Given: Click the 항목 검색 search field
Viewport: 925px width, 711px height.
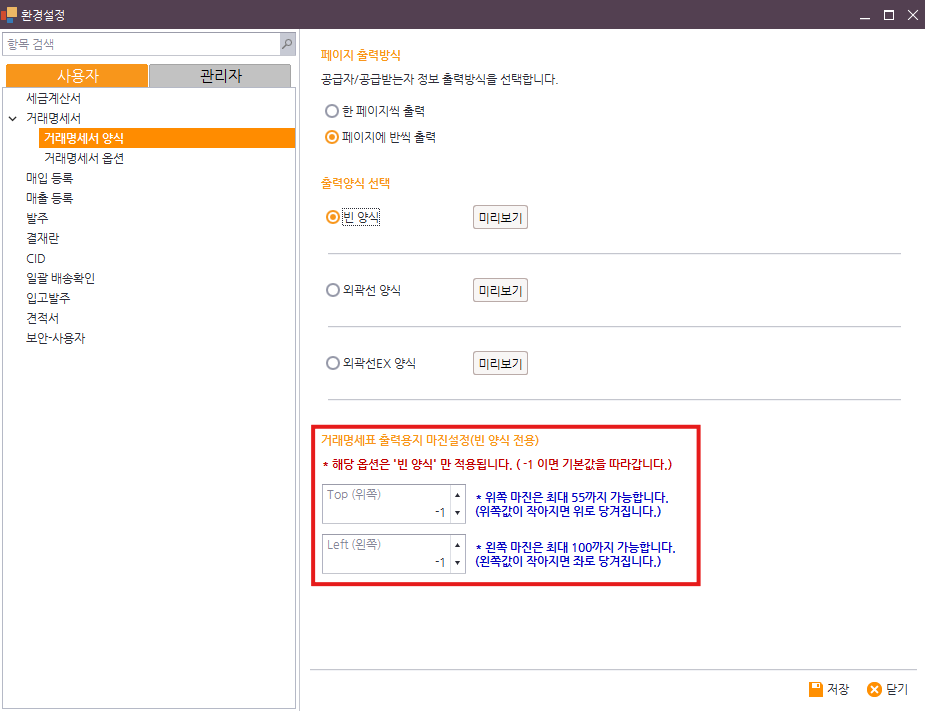Looking at the screenshot, I should pyautogui.click(x=140, y=44).
